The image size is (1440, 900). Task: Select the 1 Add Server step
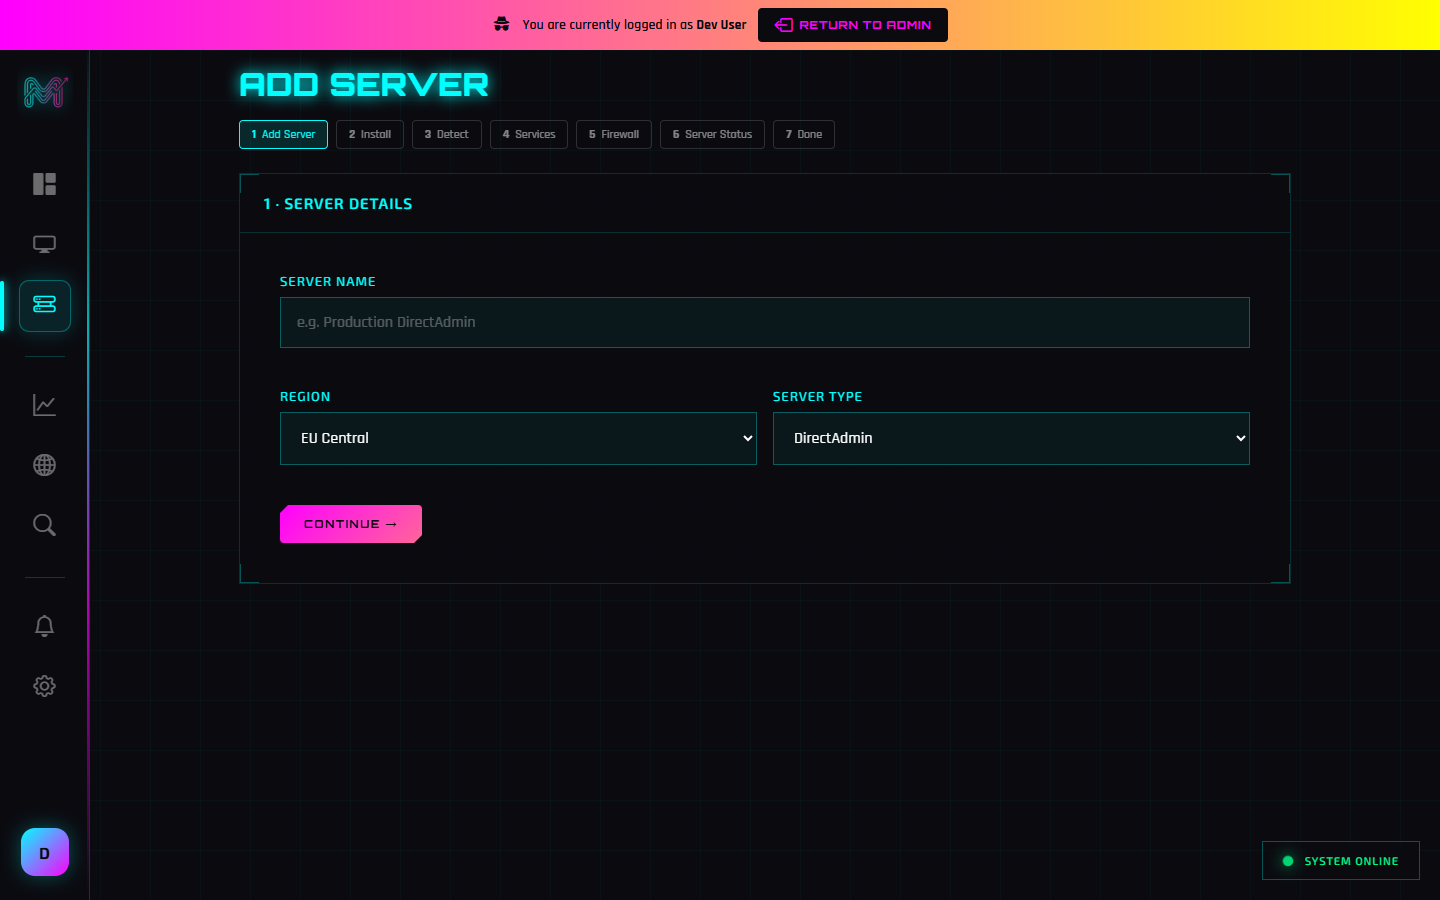(x=283, y=134)
